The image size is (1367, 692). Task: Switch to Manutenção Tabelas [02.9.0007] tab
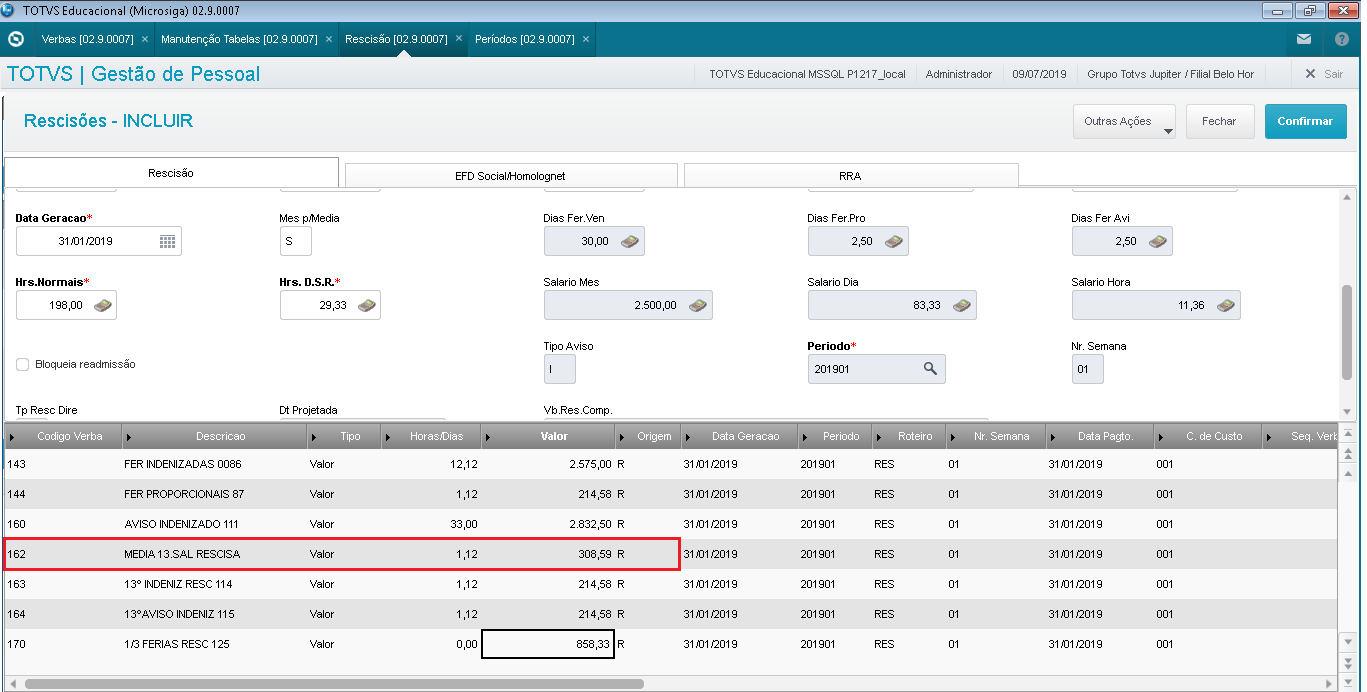pos(239,39)
